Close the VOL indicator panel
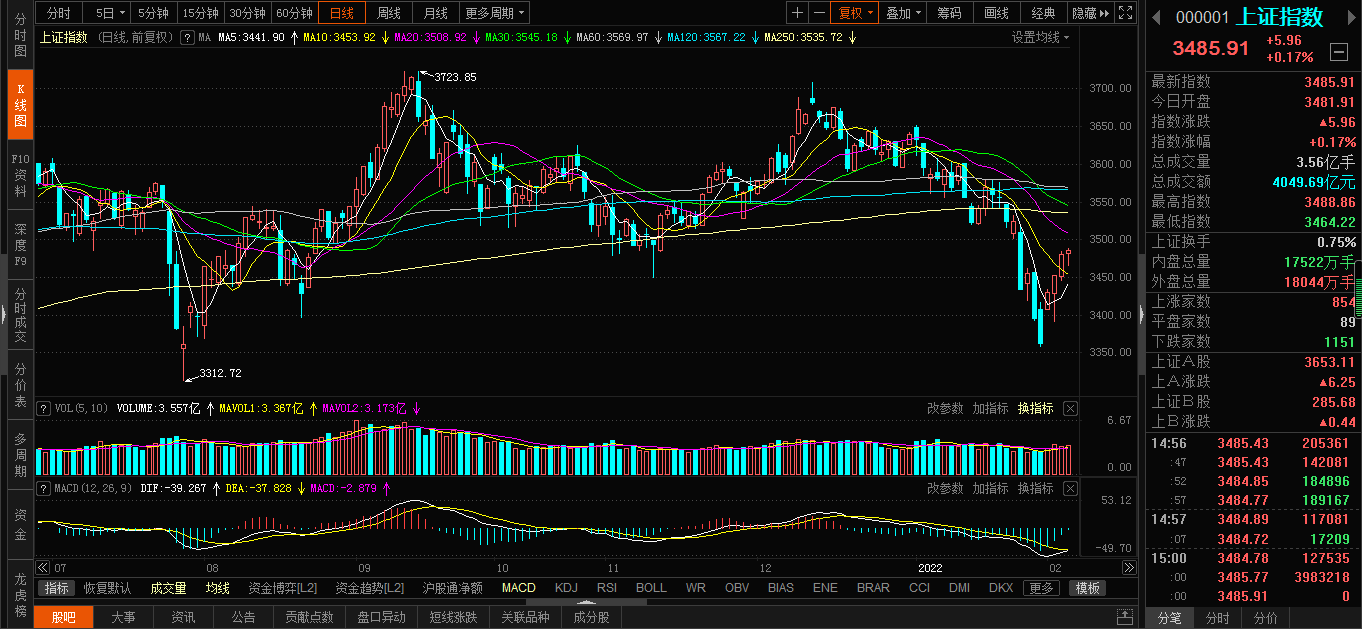 (1070, 408)
